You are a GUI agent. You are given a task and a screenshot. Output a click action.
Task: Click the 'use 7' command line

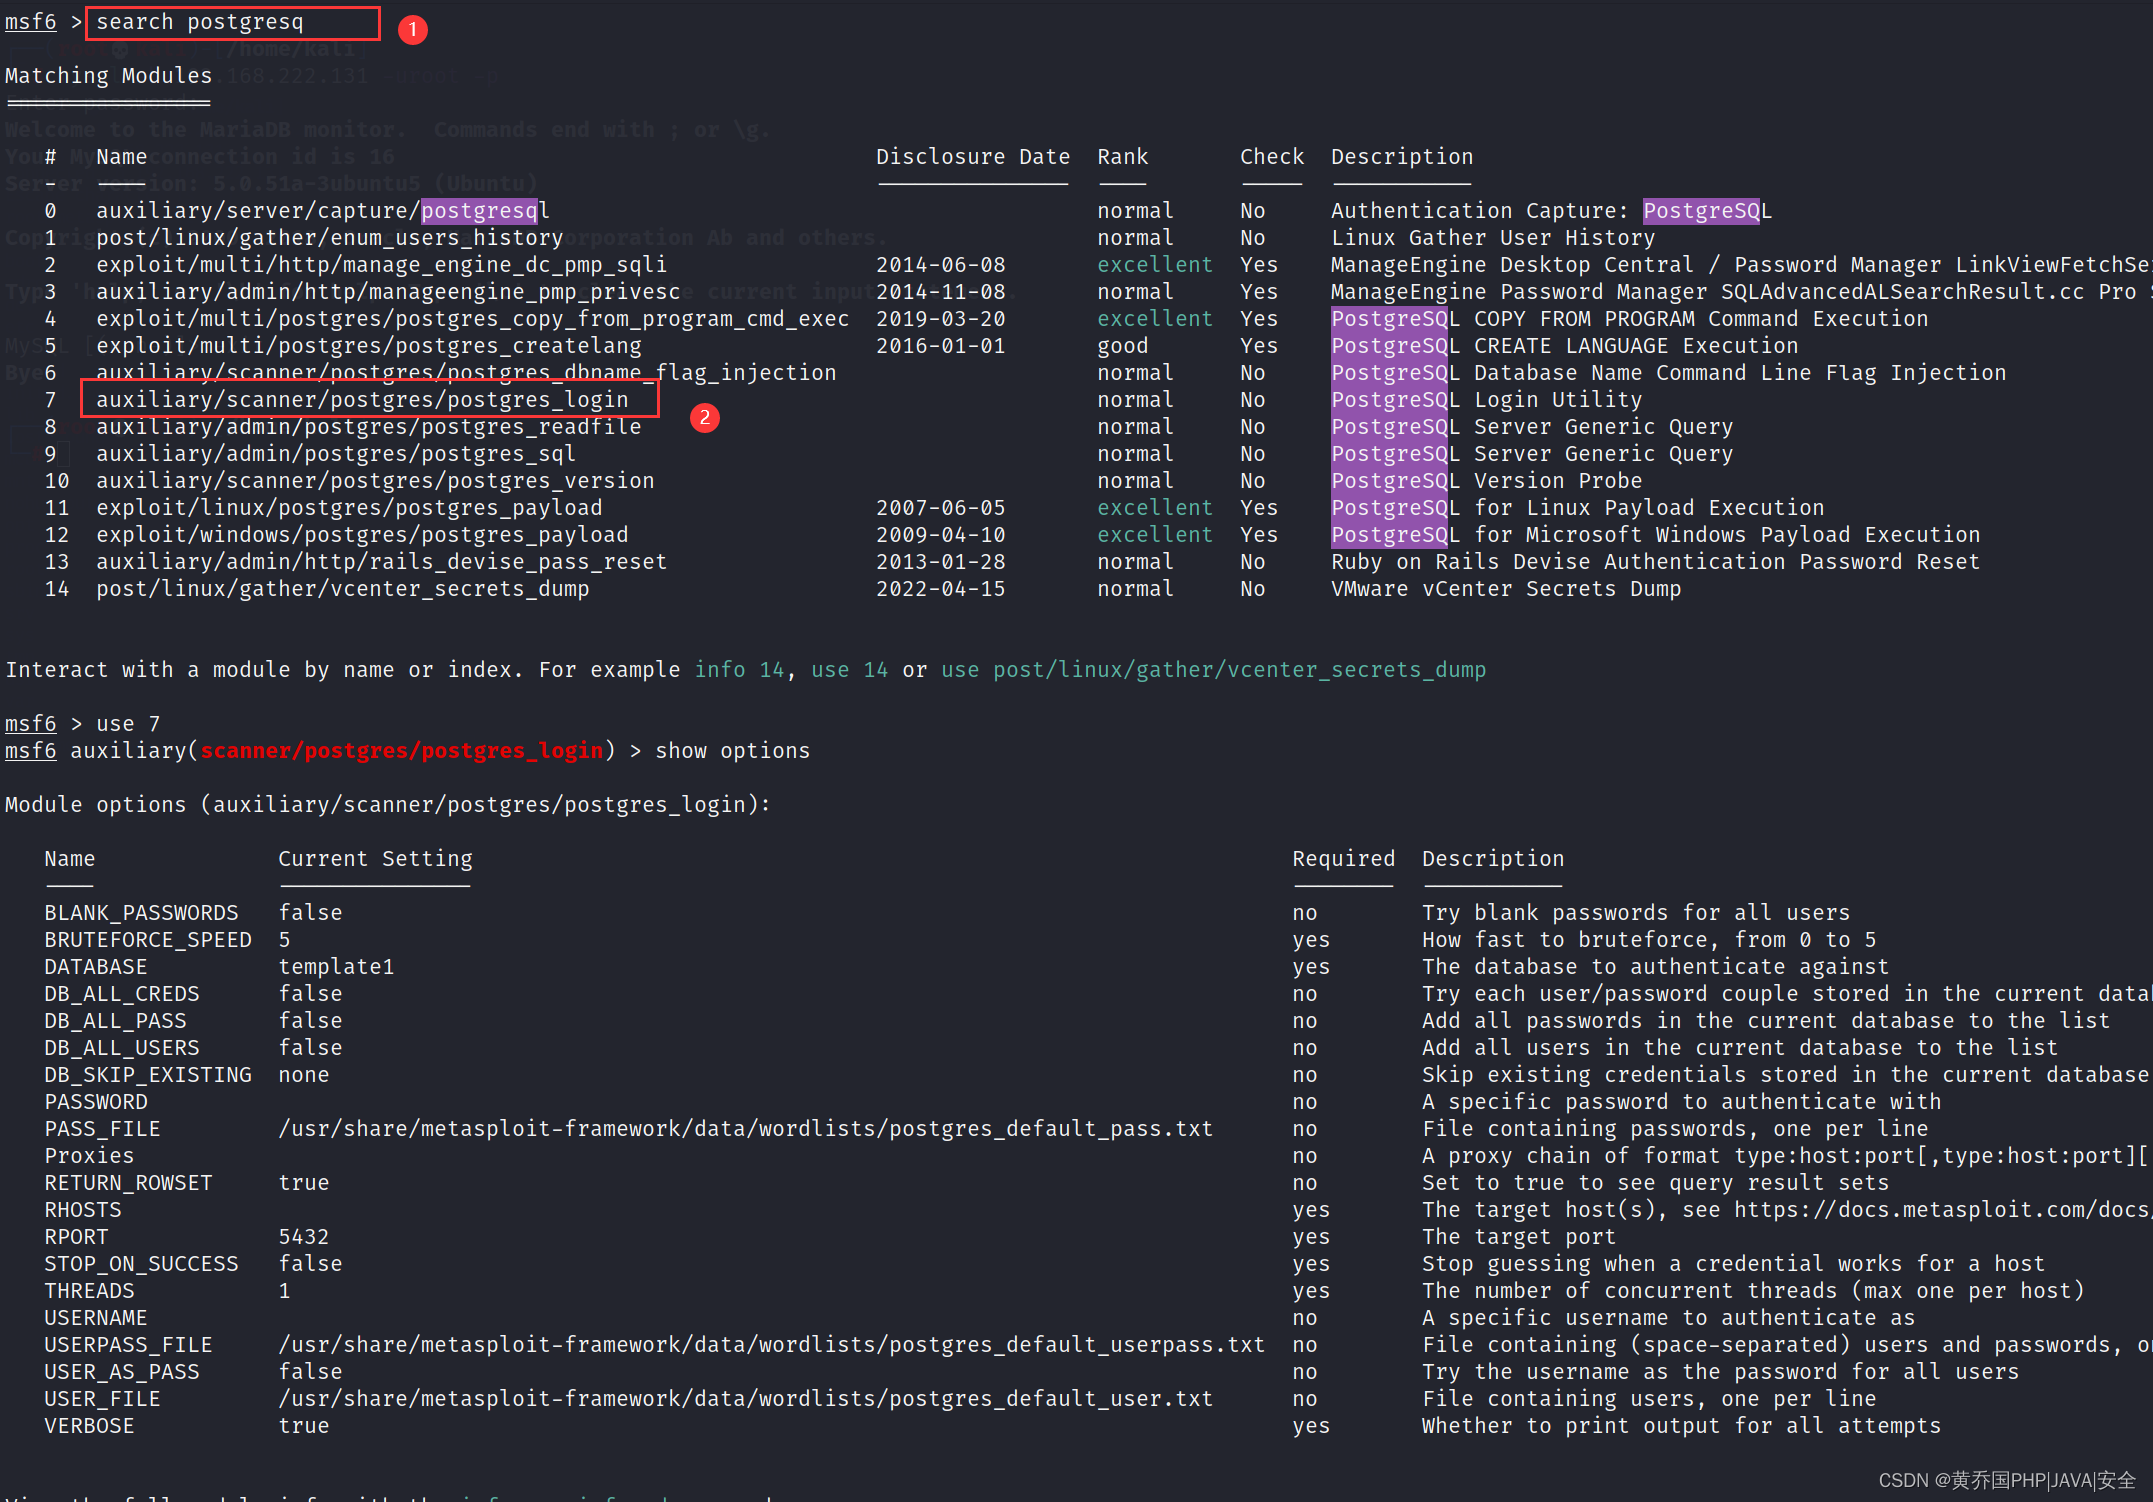[x=128, y=724]
